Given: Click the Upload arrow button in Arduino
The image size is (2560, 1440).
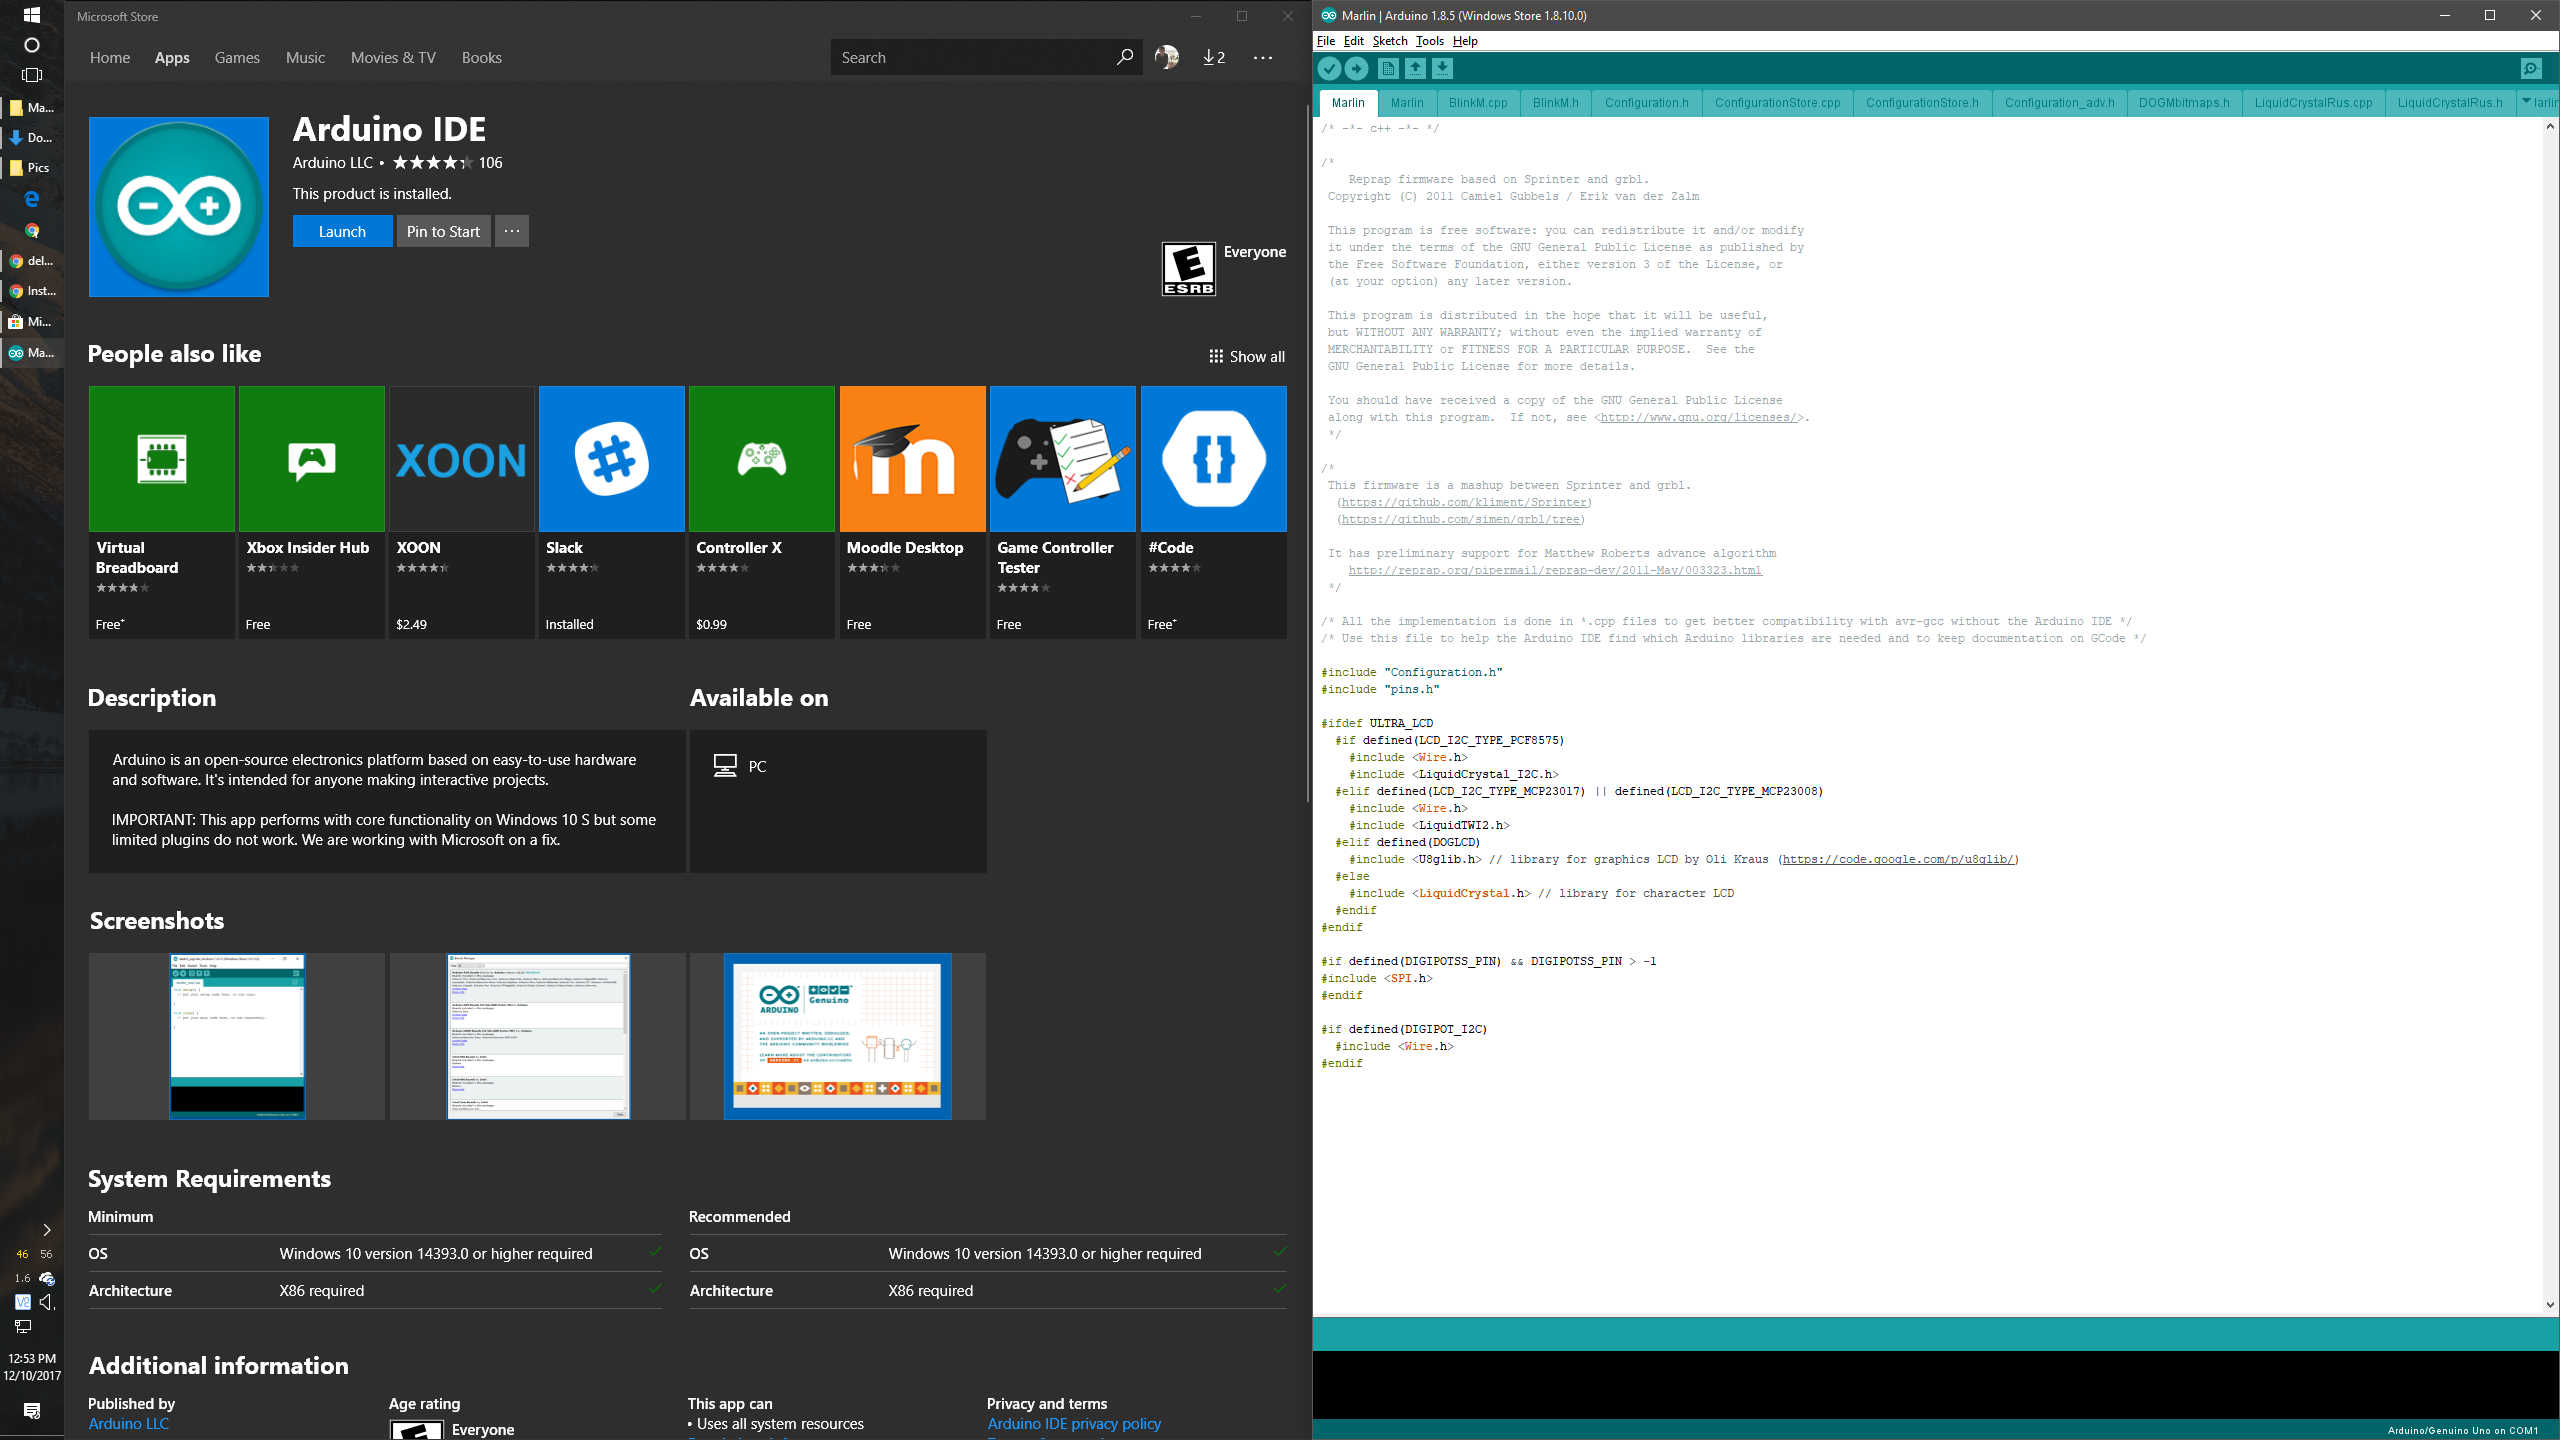Looking at the screenshot, I should (x=1356, y=68).
